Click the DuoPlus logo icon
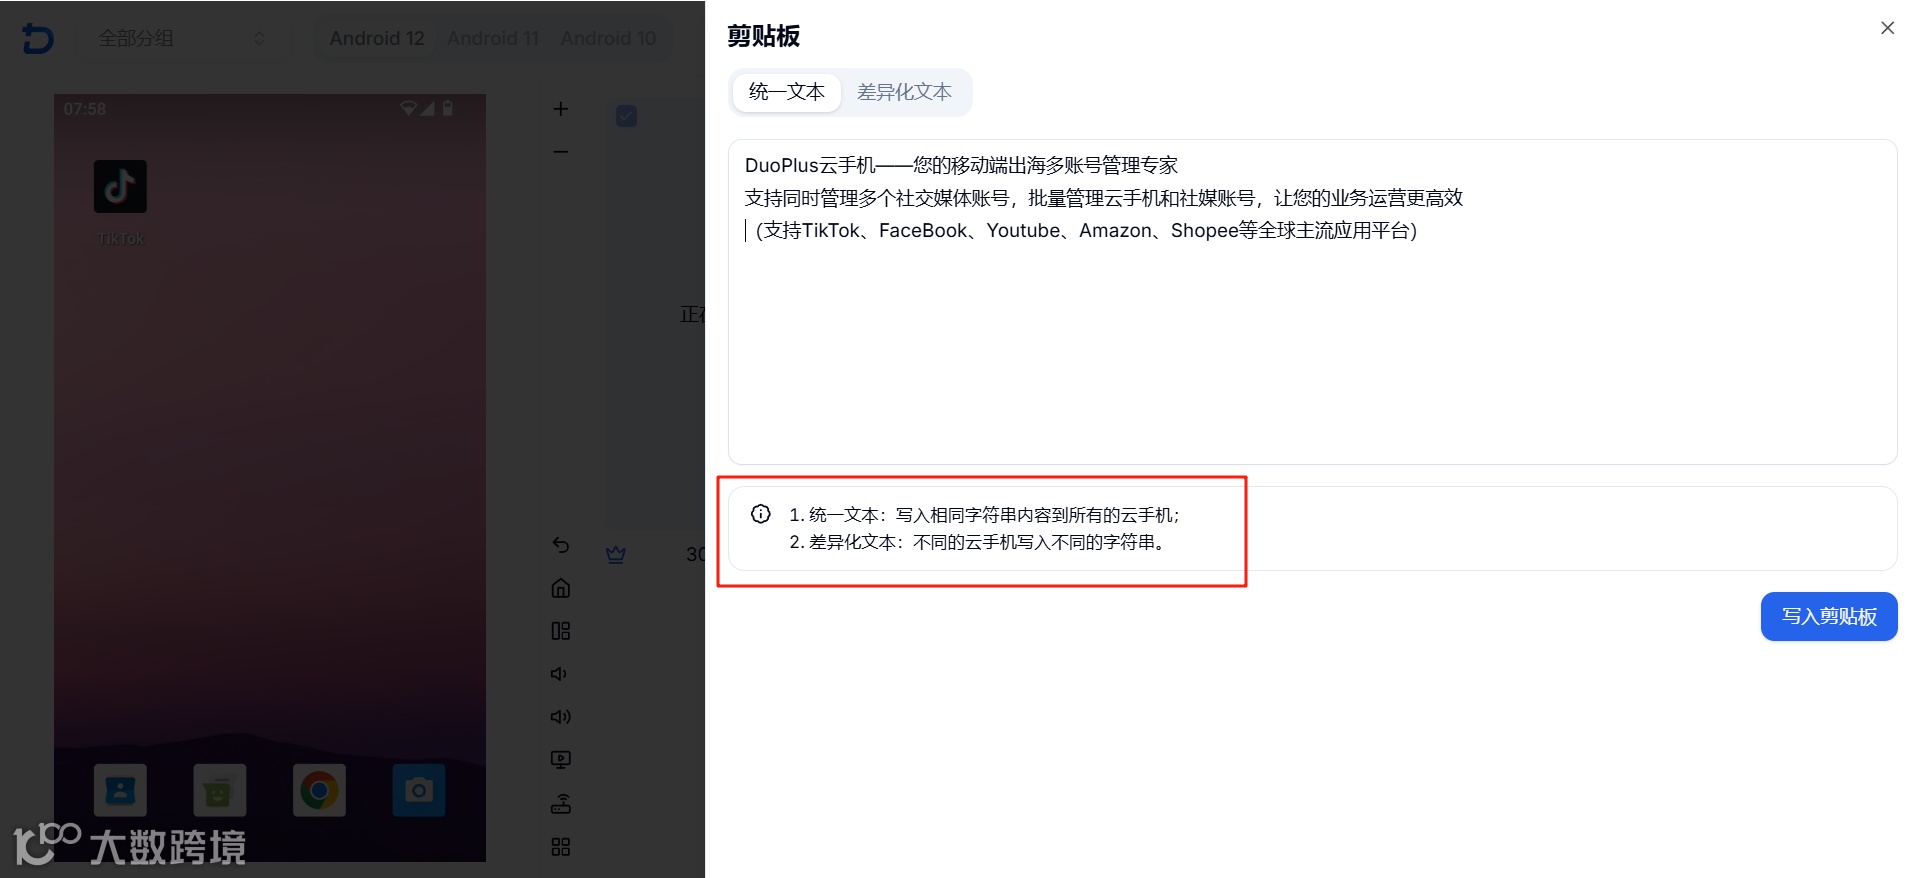Image resolution: width=1920 pixels, height=878 pixels. pos(38,38)
